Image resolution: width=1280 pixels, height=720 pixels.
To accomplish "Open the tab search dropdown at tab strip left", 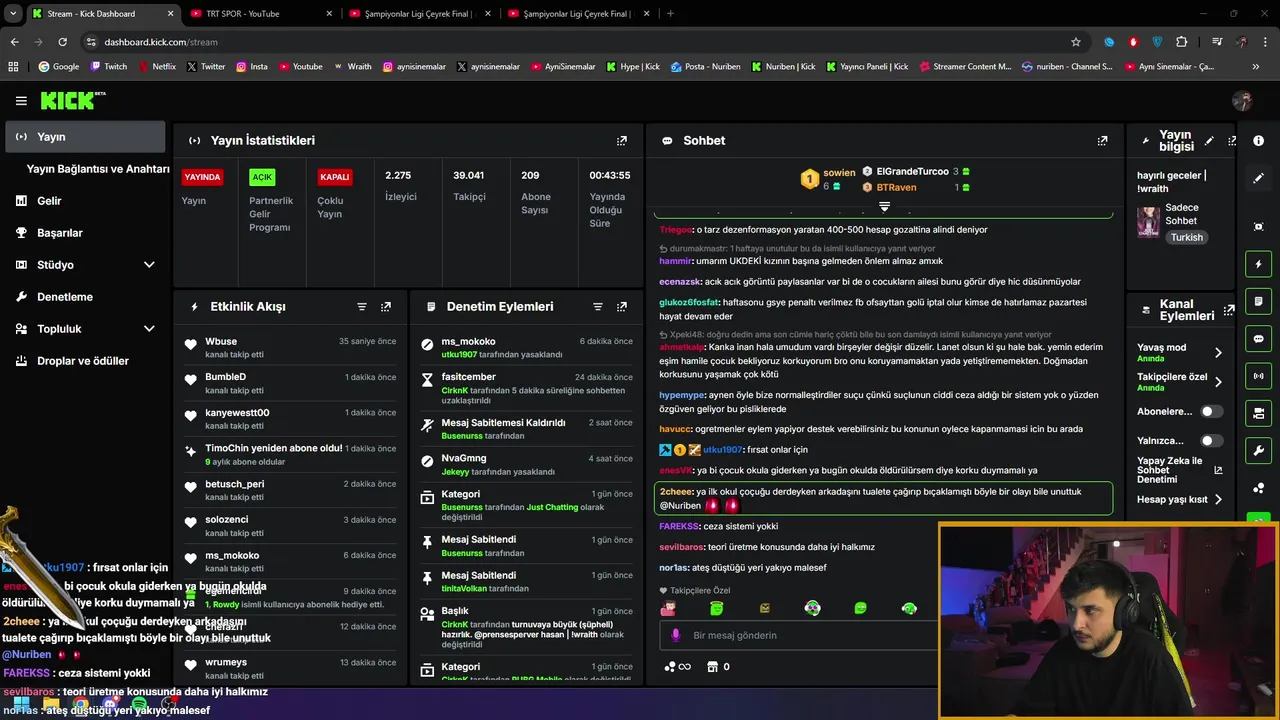I will (12, 14).
